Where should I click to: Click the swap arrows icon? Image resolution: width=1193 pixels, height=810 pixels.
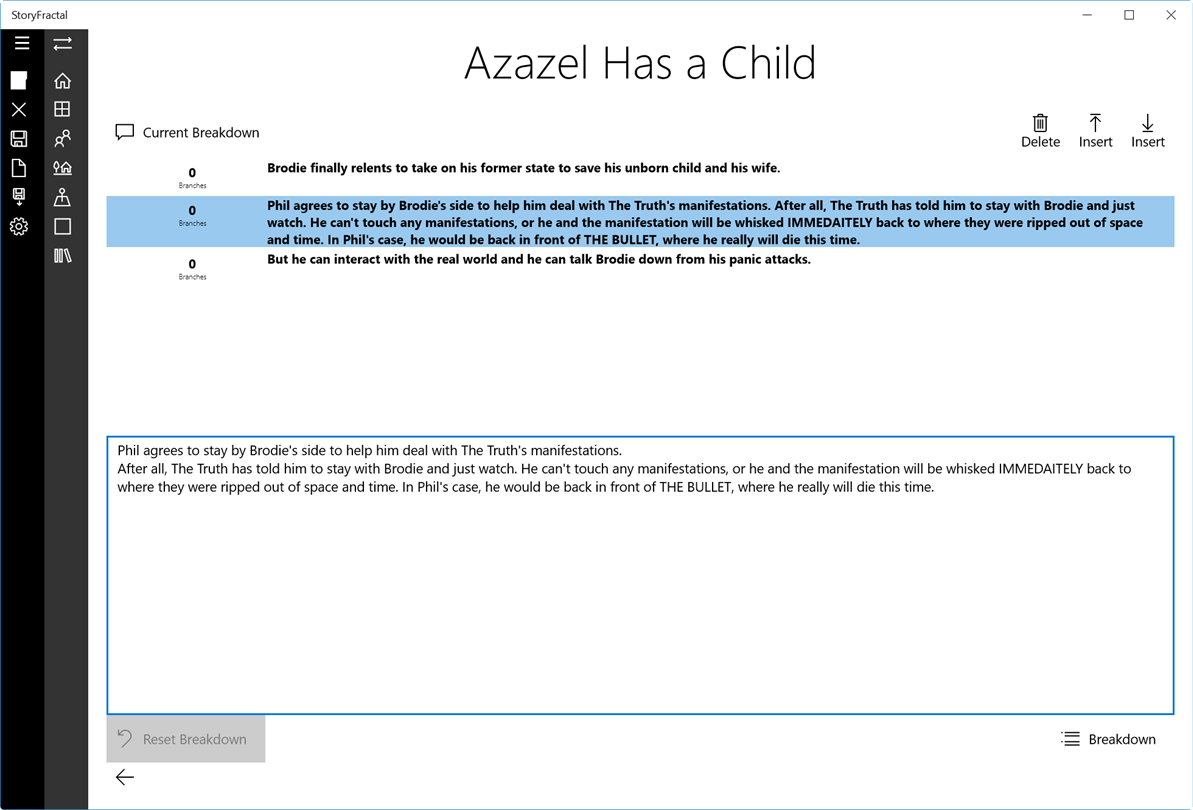click(63, 43)
